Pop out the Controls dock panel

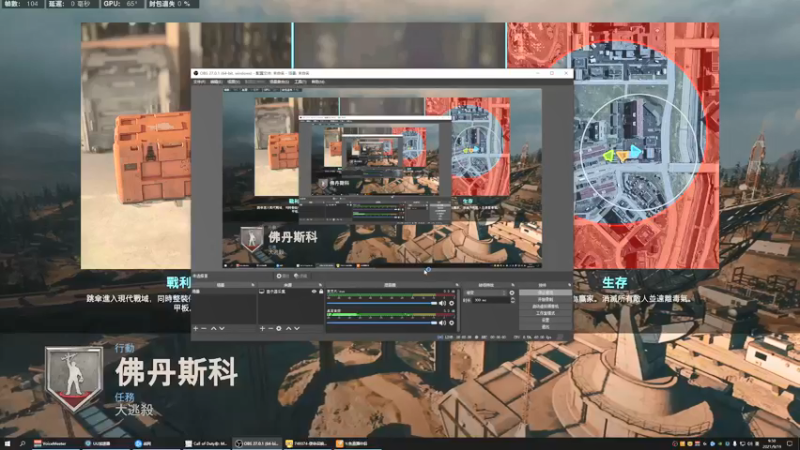click(x=569, y=285)
